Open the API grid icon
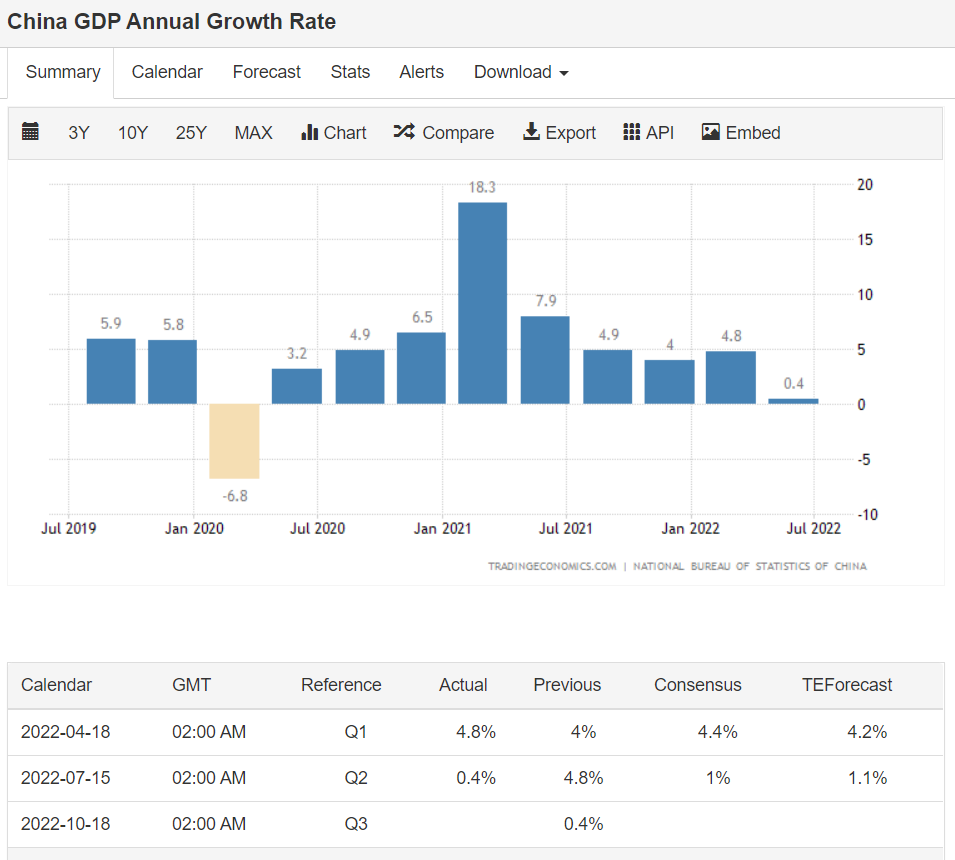This screenshot has width=955, height=860. pyautogui.click(x=631, y=132)
